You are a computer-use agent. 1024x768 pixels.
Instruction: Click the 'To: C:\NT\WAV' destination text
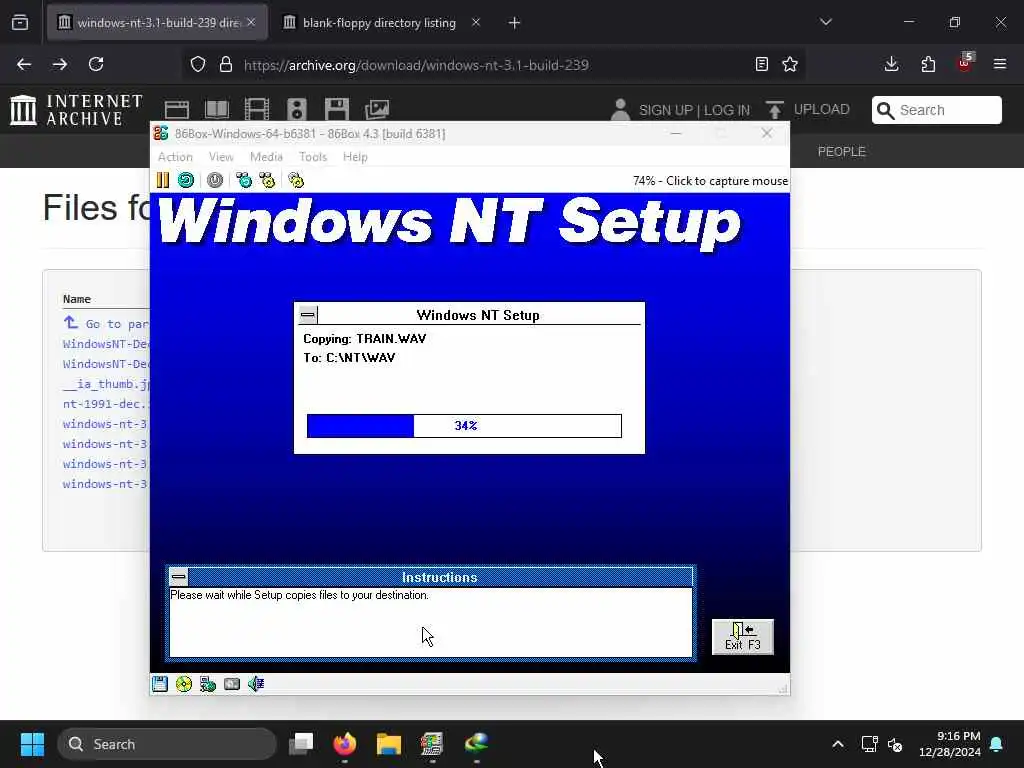click(x=349, y=357)
